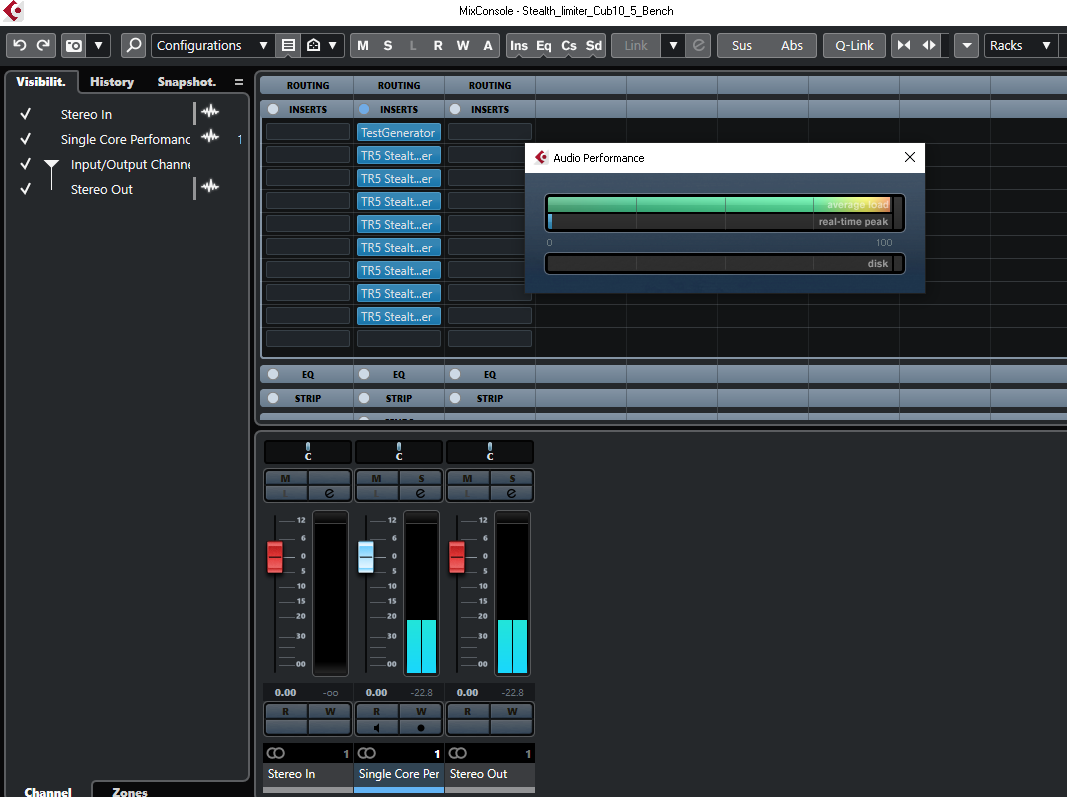Toggle global Solo S in toolbar
Viewport: 1067px width, 797px height.
click(388, 46)
